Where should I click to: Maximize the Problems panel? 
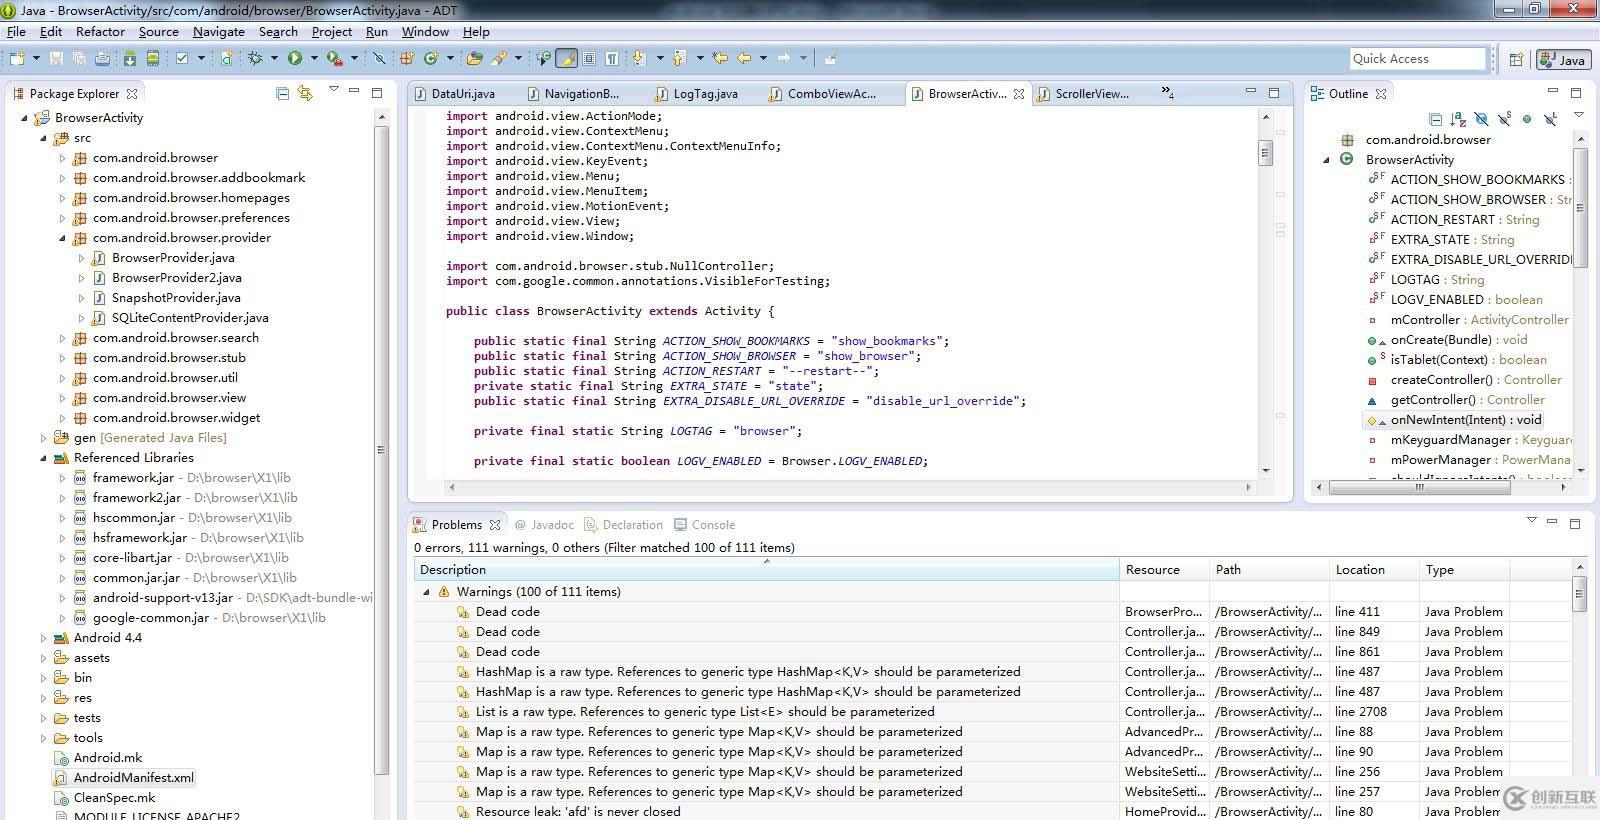(x=1575, y=523)
